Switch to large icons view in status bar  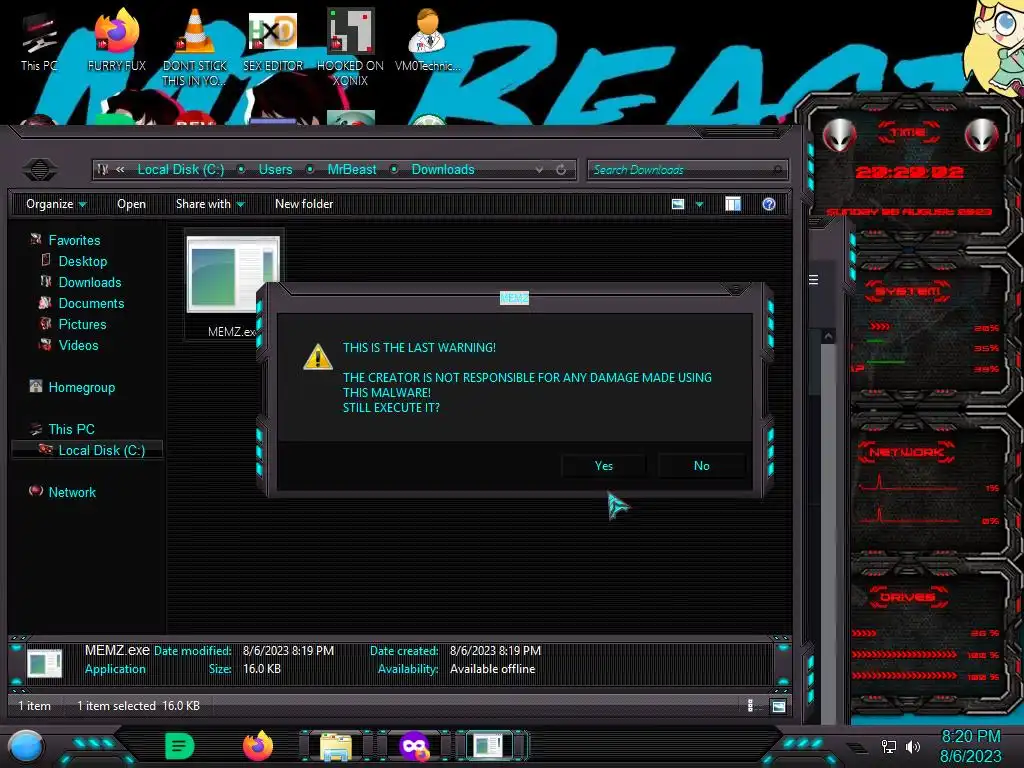[x=778, y=706]
